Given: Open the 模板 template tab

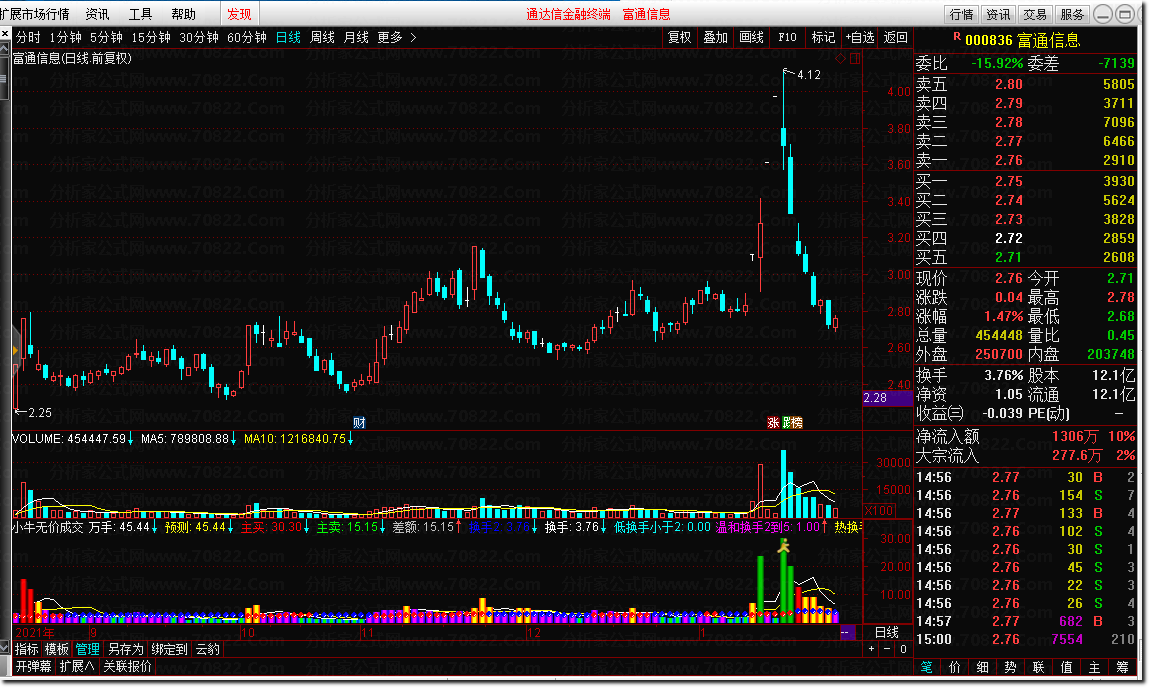Looking at the screenshot, I should pos(57,649).
